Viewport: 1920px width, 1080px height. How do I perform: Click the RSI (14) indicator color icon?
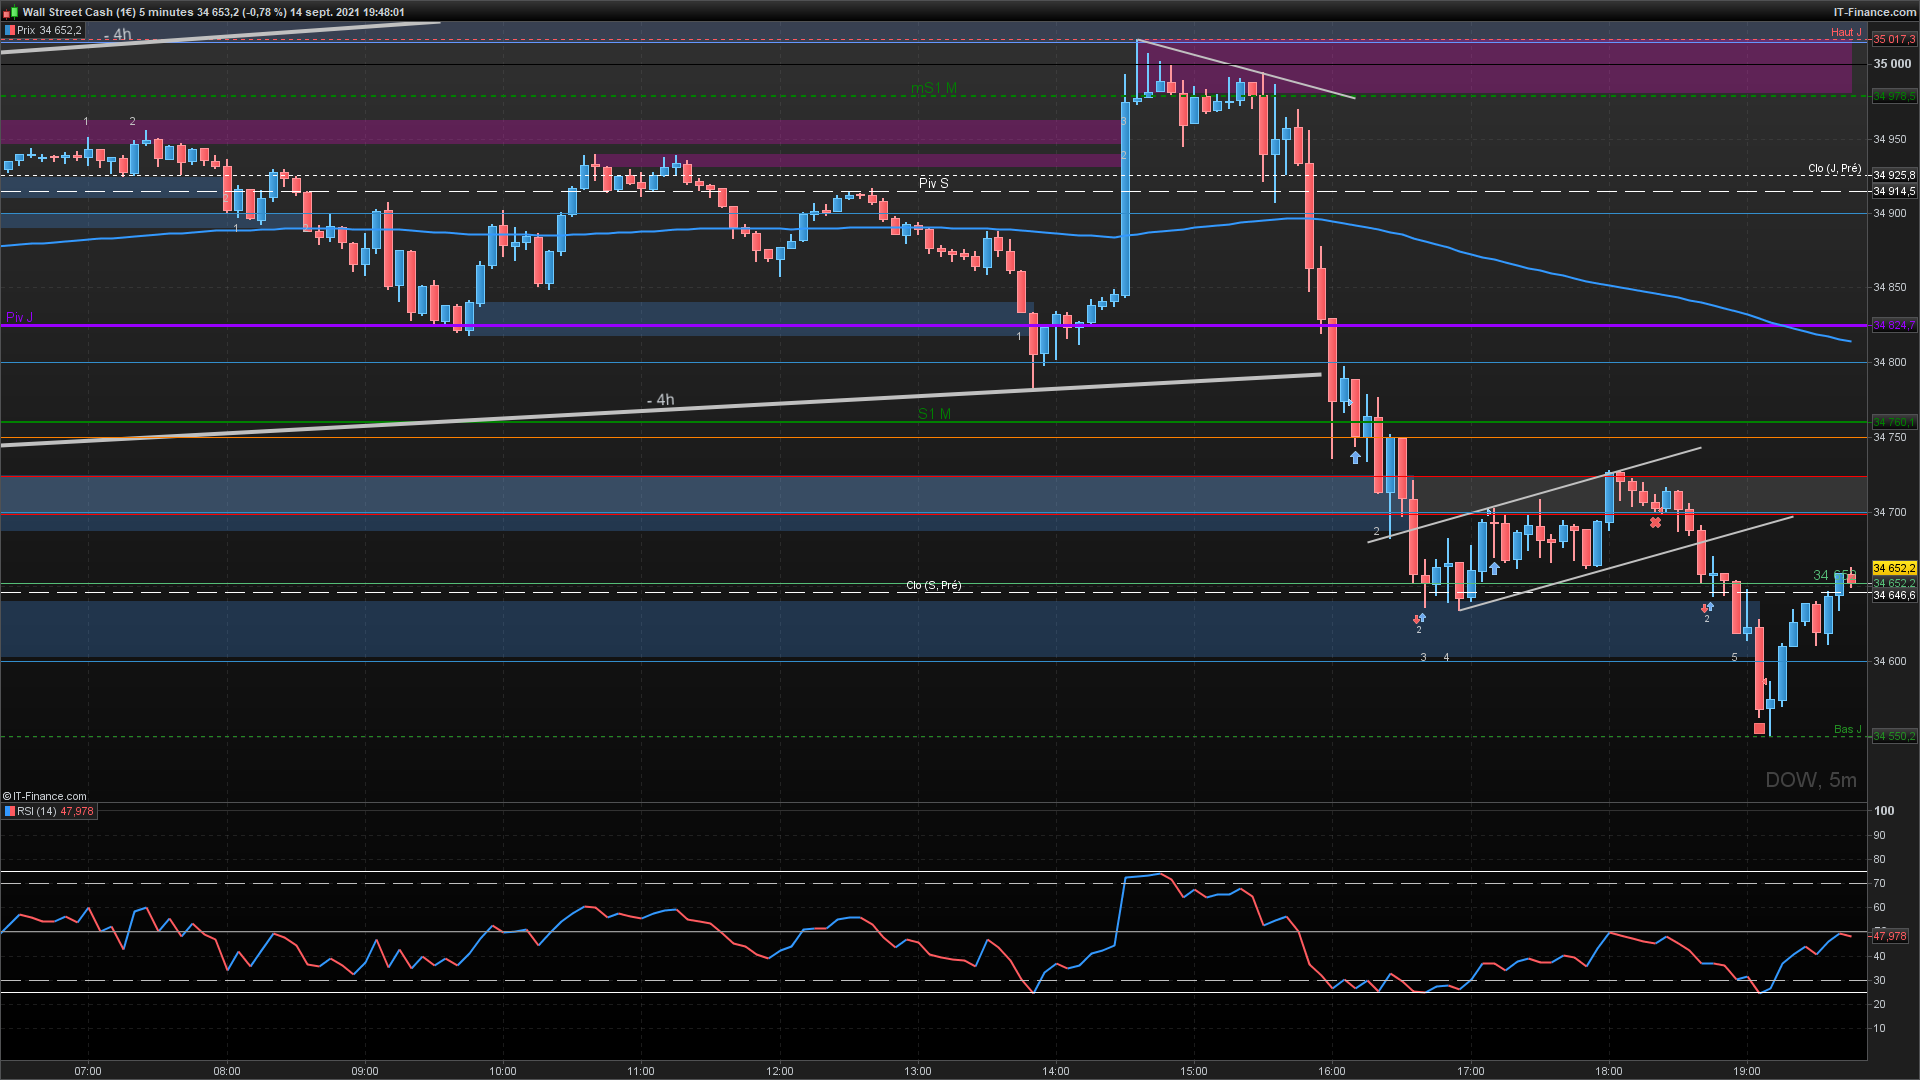click(x=10, y=811)
